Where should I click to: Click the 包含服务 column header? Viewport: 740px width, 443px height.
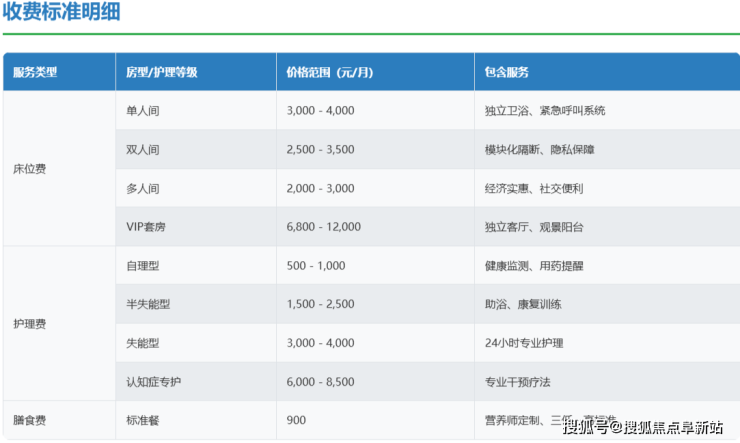pos(507,72)
